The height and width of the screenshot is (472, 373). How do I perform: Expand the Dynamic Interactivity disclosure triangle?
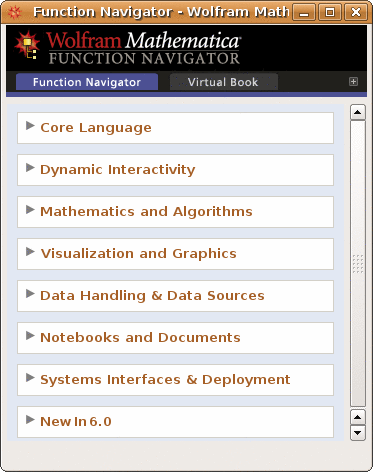(30, 168)
